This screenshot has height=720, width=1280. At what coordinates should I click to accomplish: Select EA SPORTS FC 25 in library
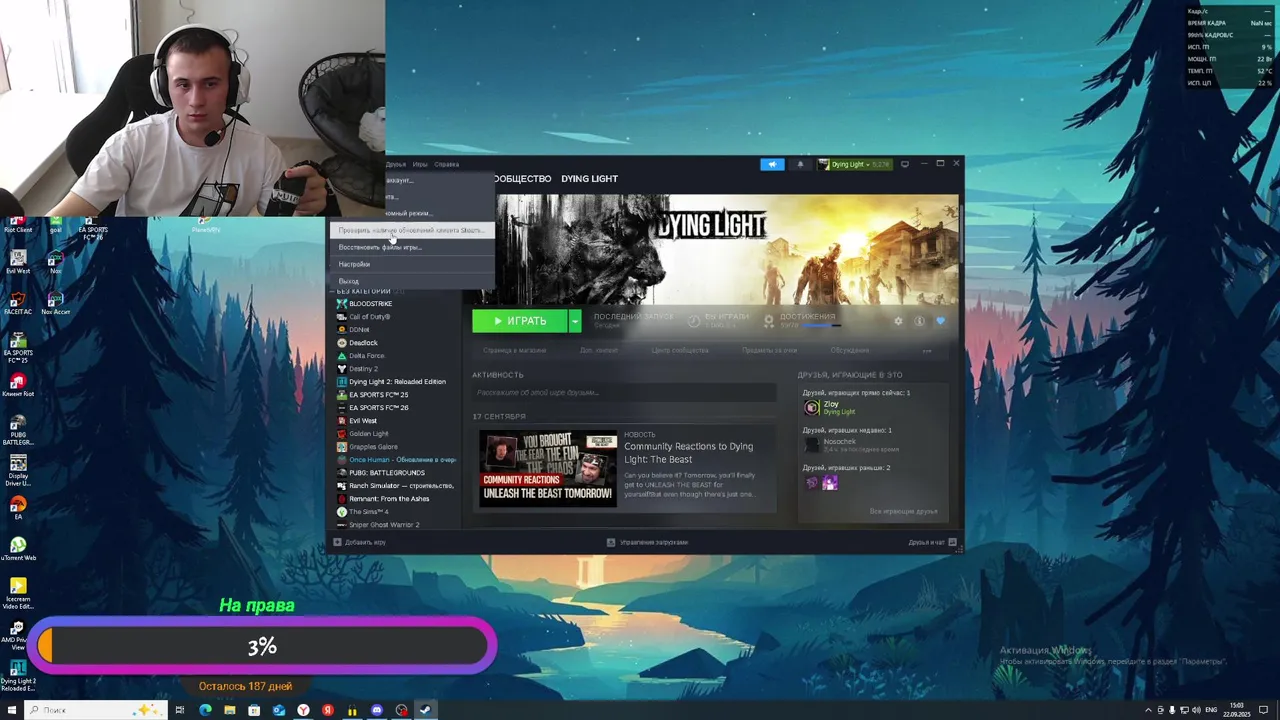(378, 395)
